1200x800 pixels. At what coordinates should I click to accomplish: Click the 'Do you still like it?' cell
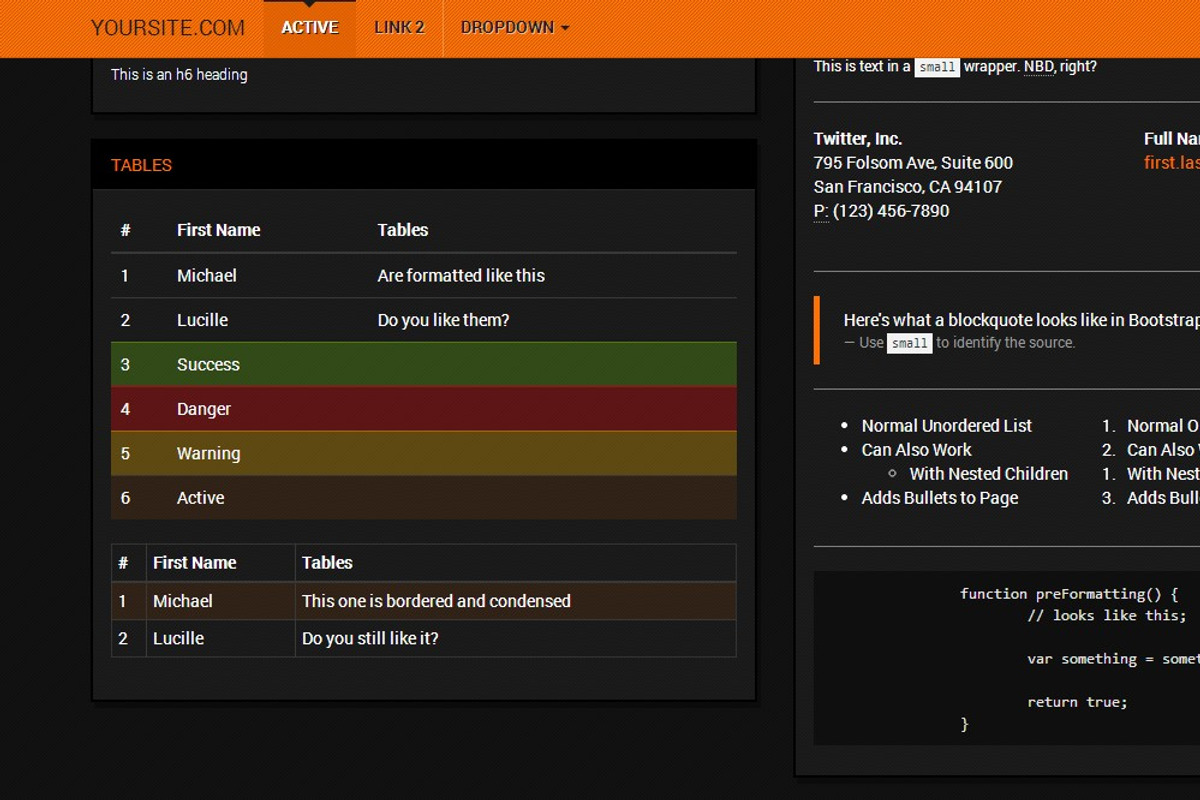(x=370, y=638)
